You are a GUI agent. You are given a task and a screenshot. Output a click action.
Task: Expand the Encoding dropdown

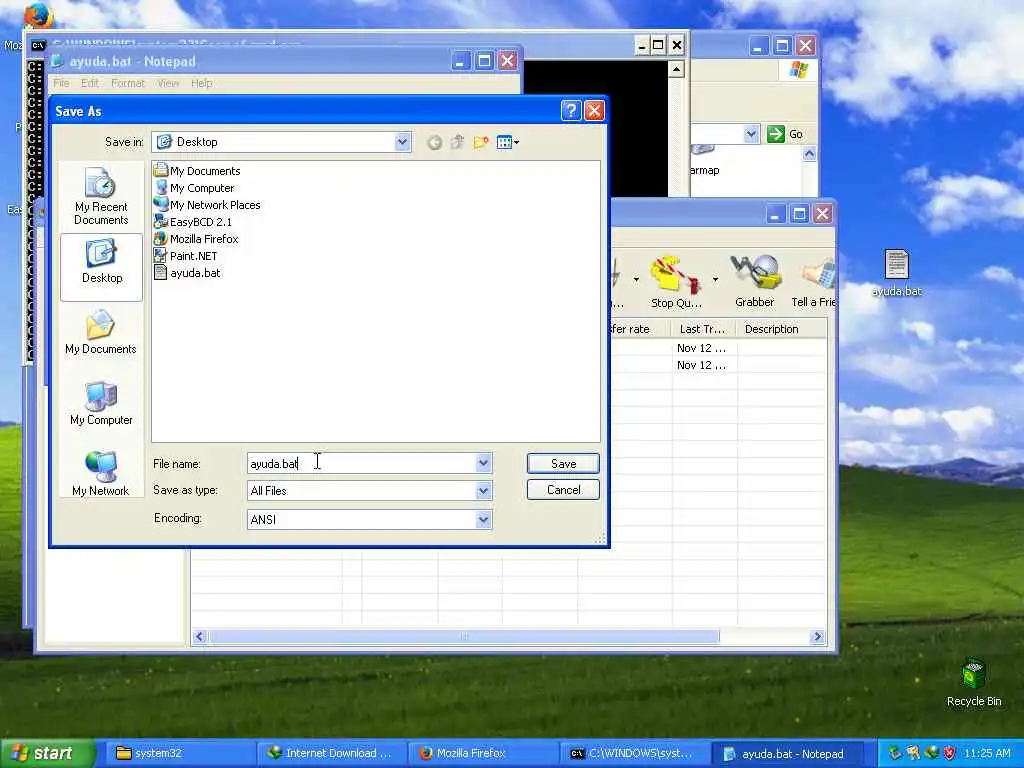(483, 519)
